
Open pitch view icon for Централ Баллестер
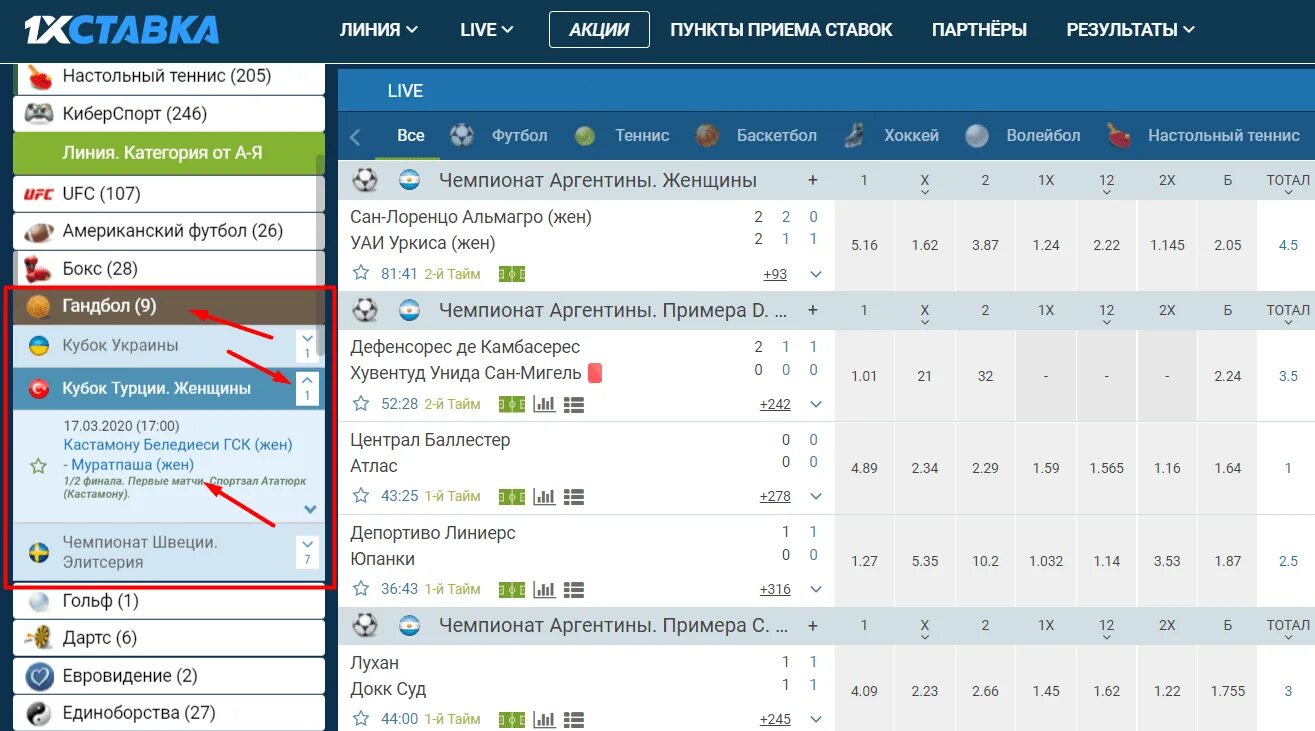[512, 496]
